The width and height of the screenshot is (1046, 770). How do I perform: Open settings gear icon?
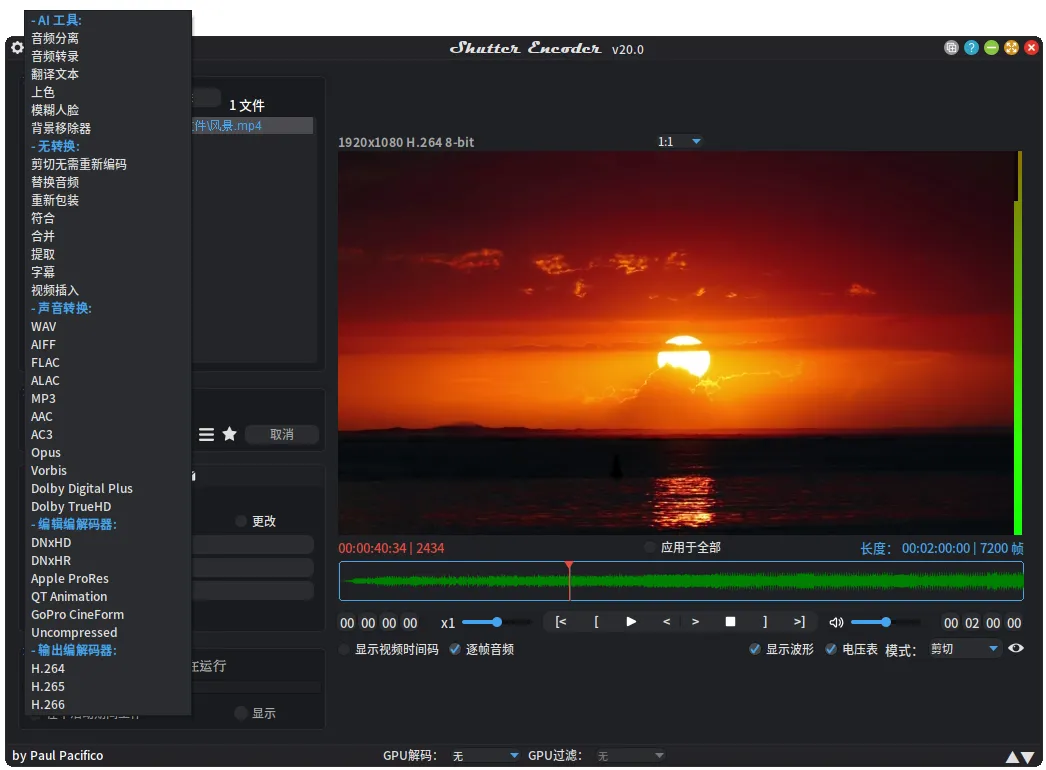(x=17, y=47)
